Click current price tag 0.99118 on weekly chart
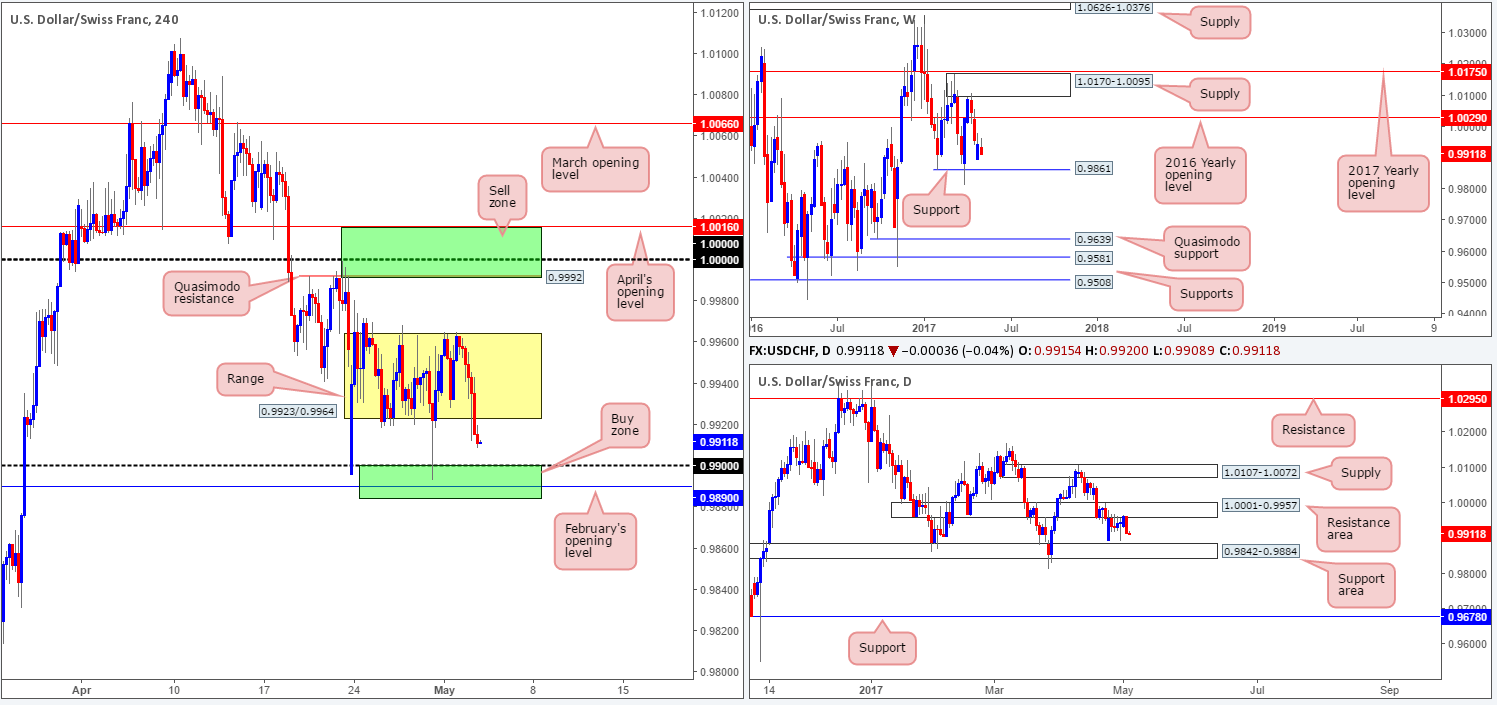Image resolution: width=1497 pixels, height=705 pixels. point(1466,155)
